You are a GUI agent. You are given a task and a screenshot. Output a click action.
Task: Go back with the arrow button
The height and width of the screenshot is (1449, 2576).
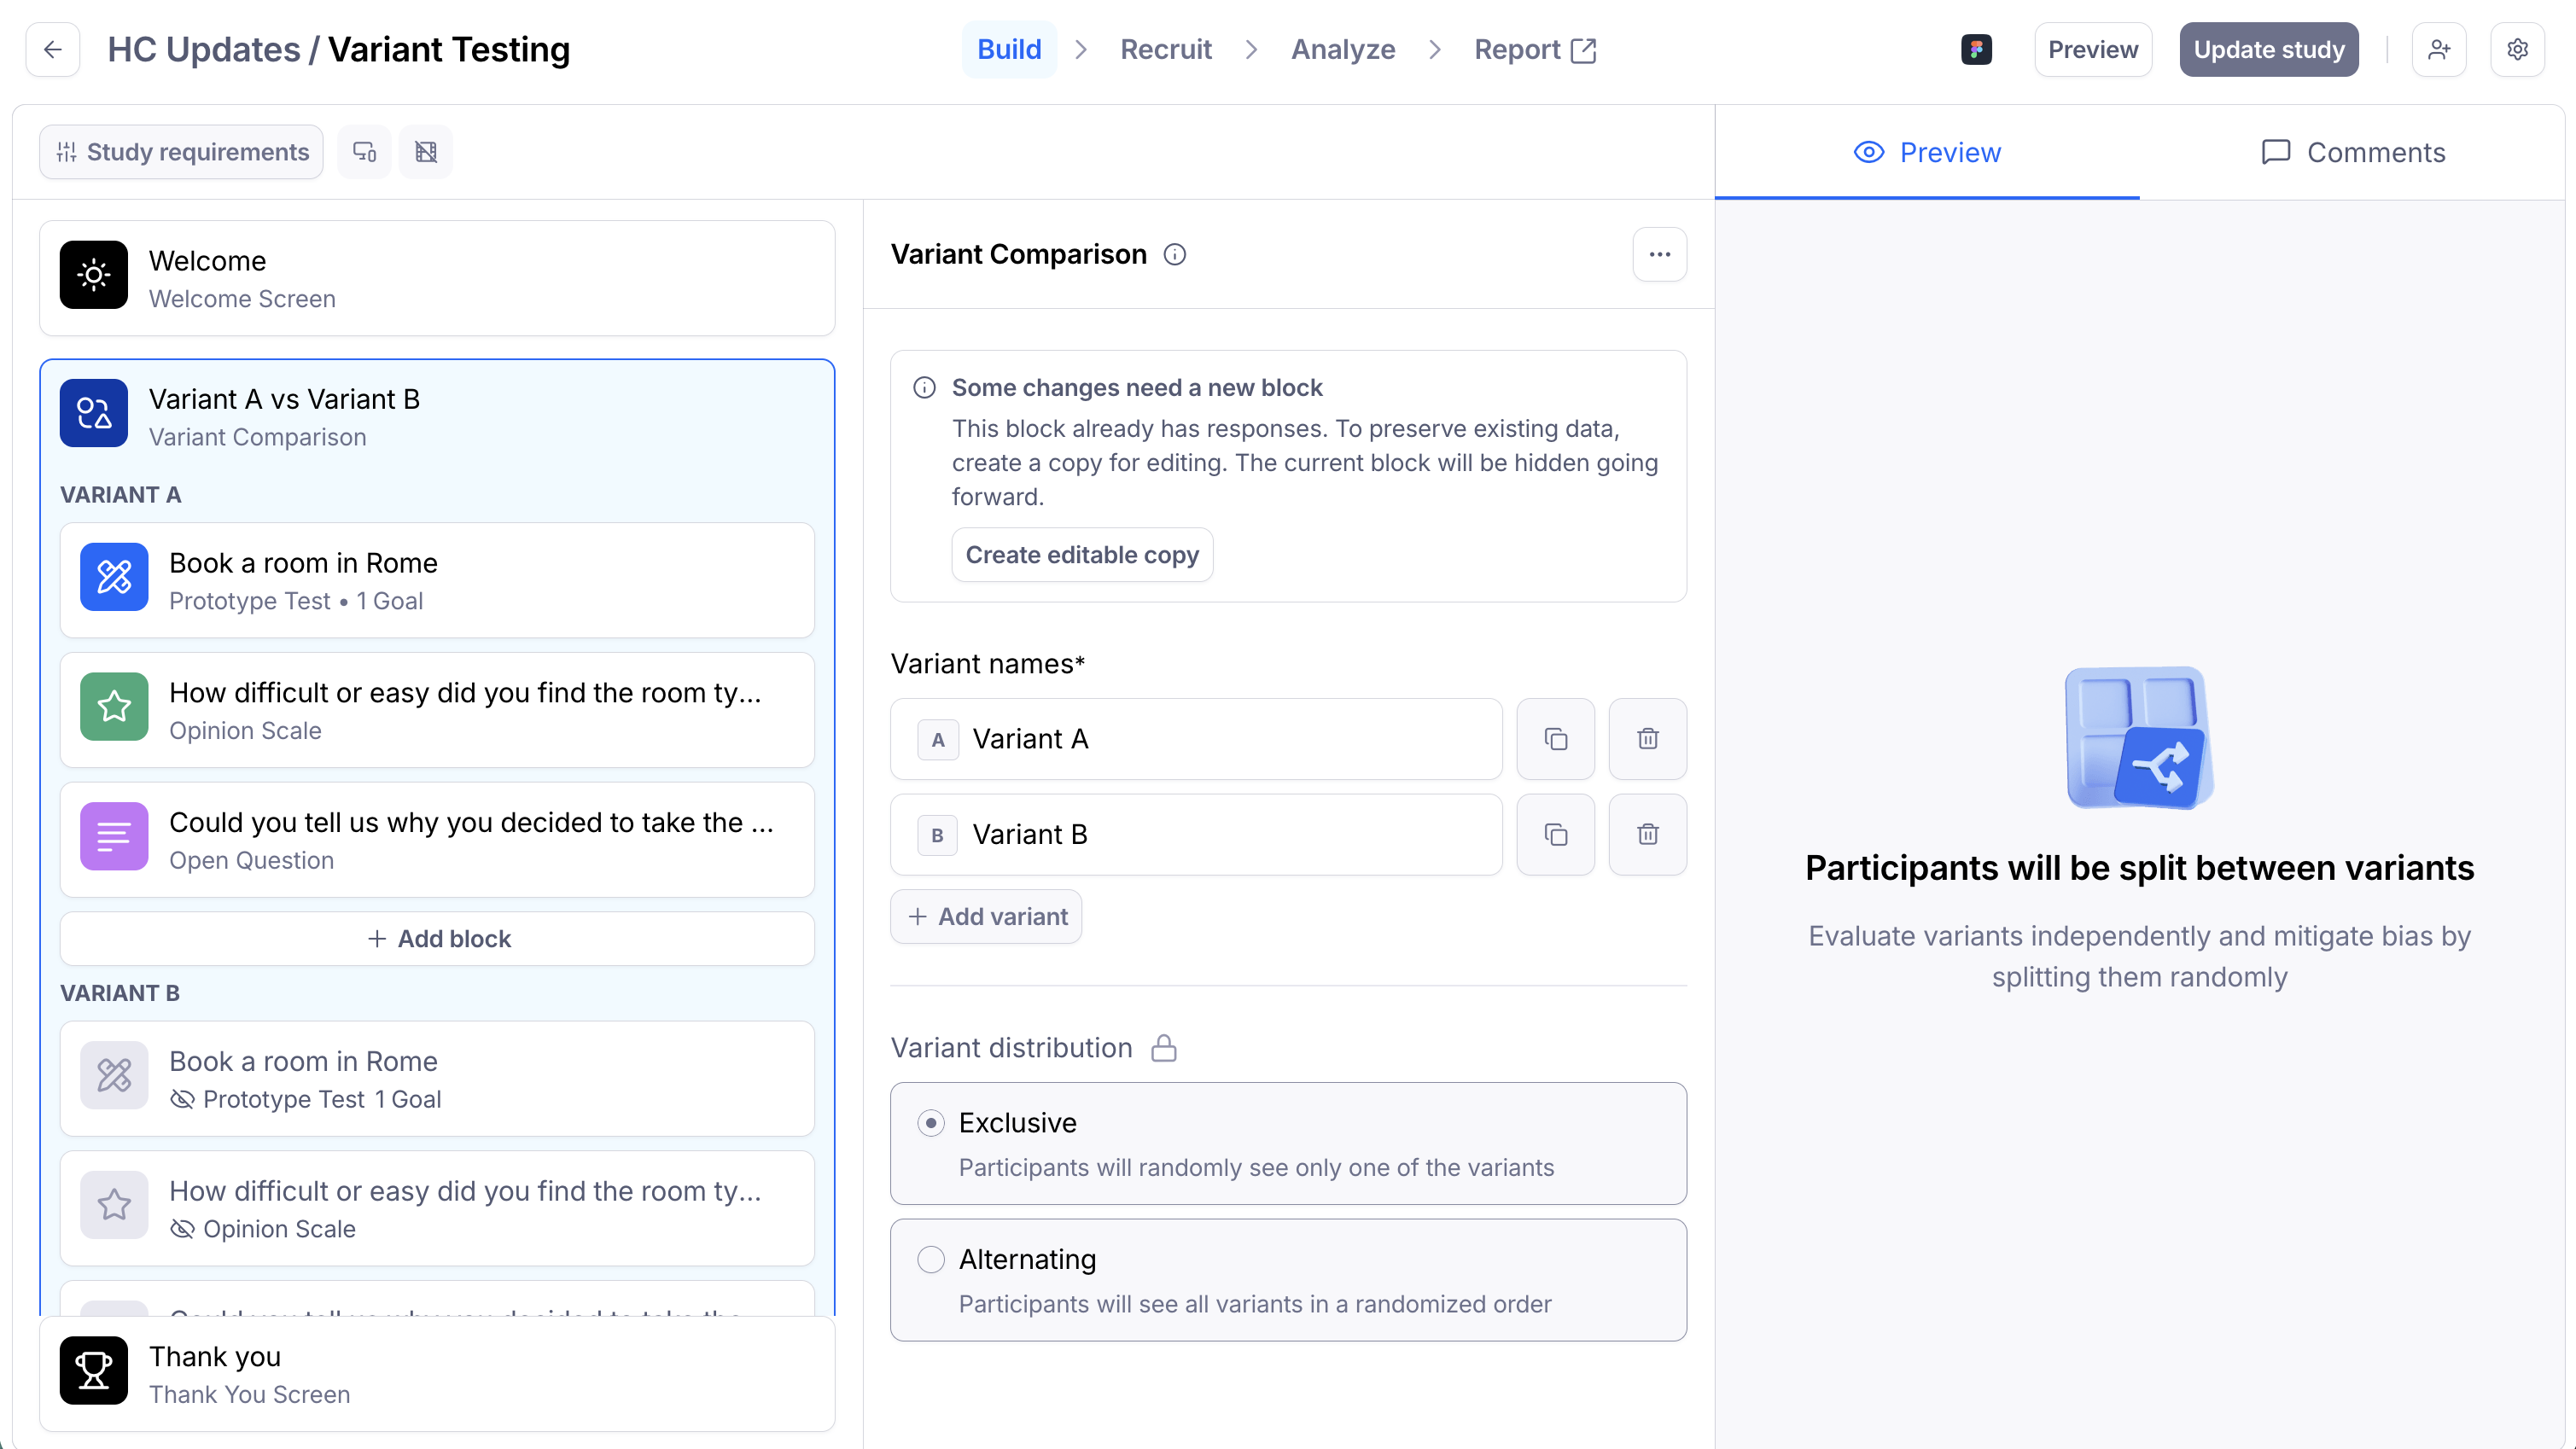(53, 50)
